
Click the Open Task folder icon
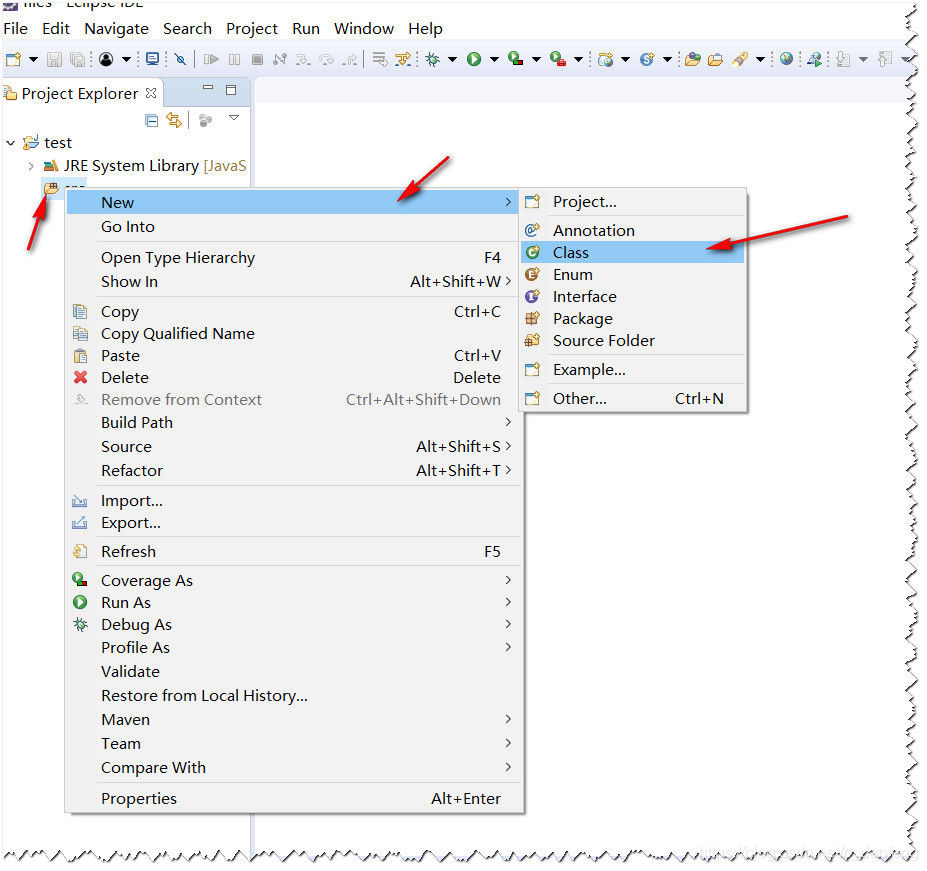[x=715, y=59]
